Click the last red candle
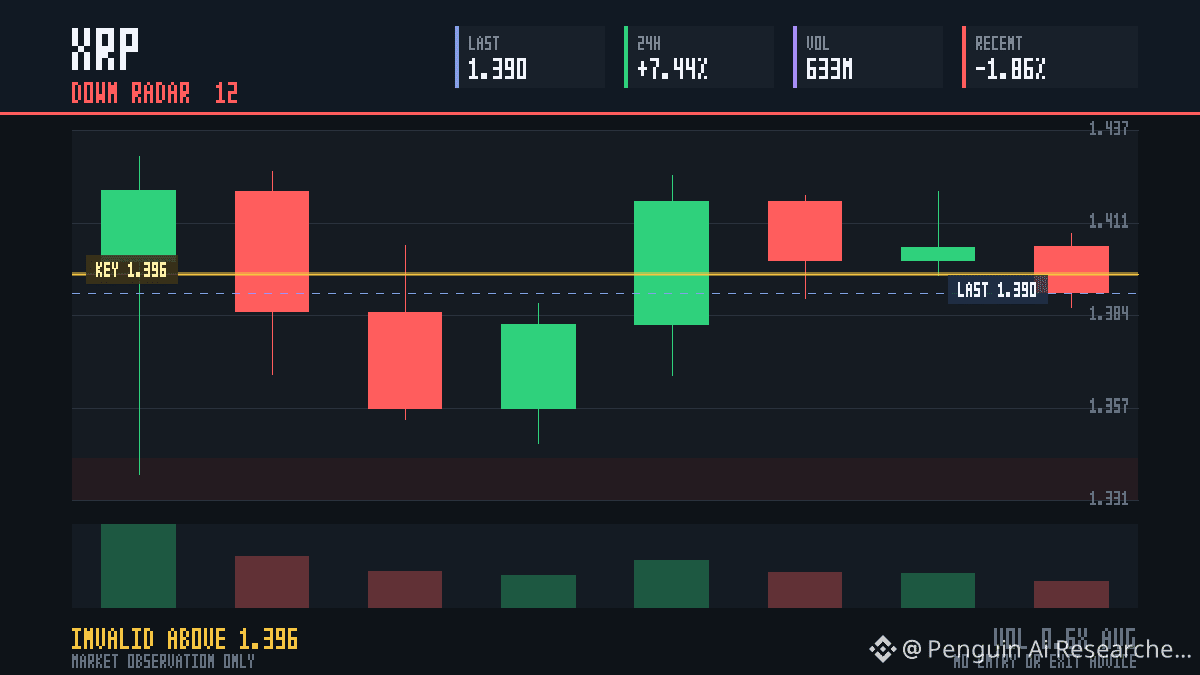Screen dimensions: 1200x675 tap(1071, 270)
